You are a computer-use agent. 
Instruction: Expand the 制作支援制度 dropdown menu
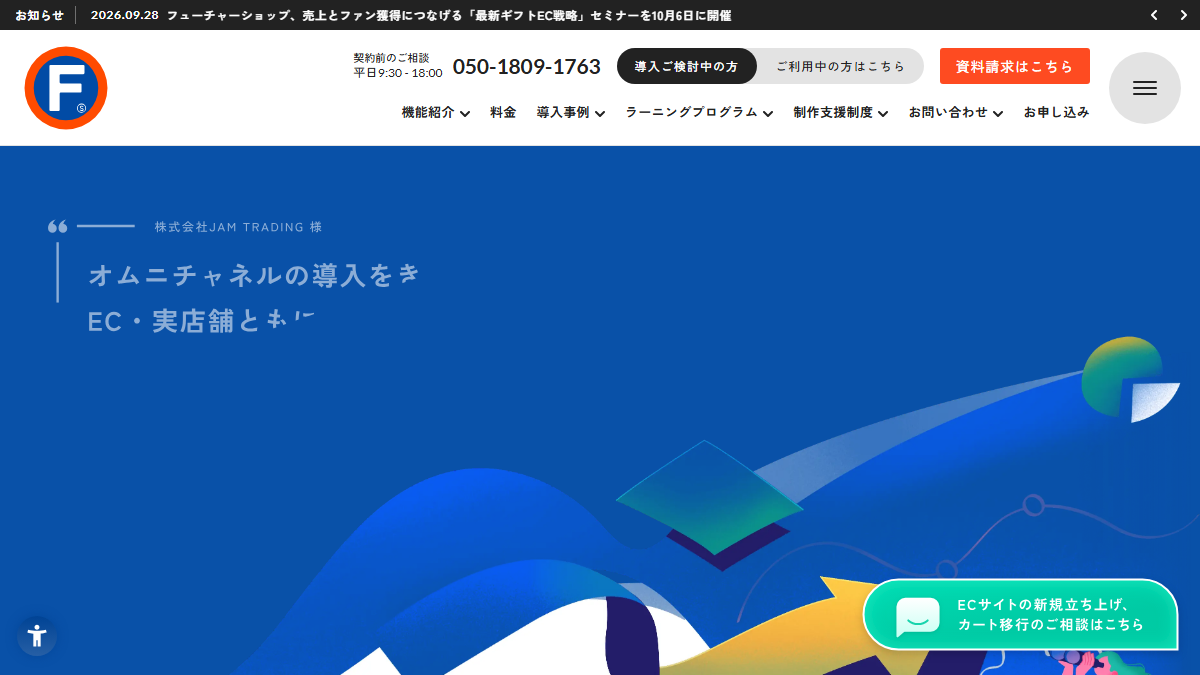point(841,113)
